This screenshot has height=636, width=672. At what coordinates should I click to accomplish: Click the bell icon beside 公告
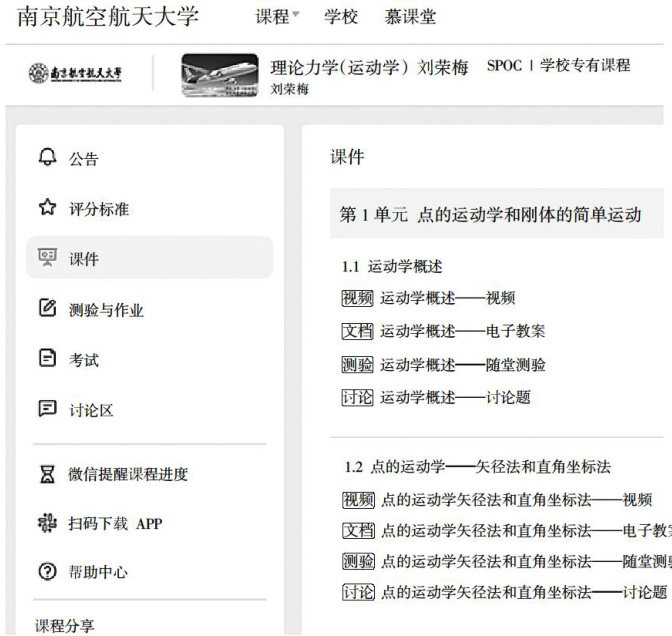pos(47,158)
